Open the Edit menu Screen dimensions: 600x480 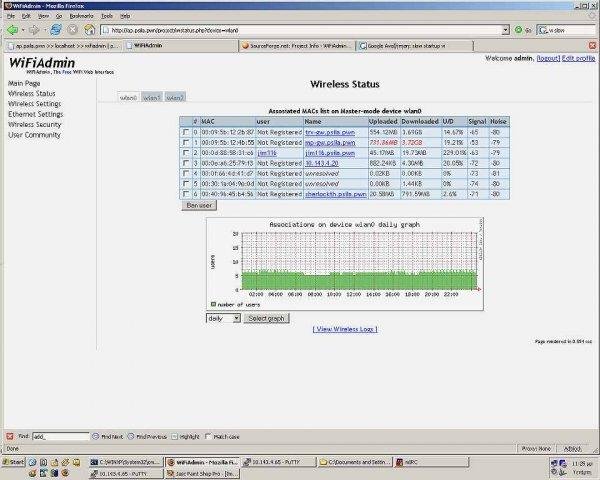(26, 16)
